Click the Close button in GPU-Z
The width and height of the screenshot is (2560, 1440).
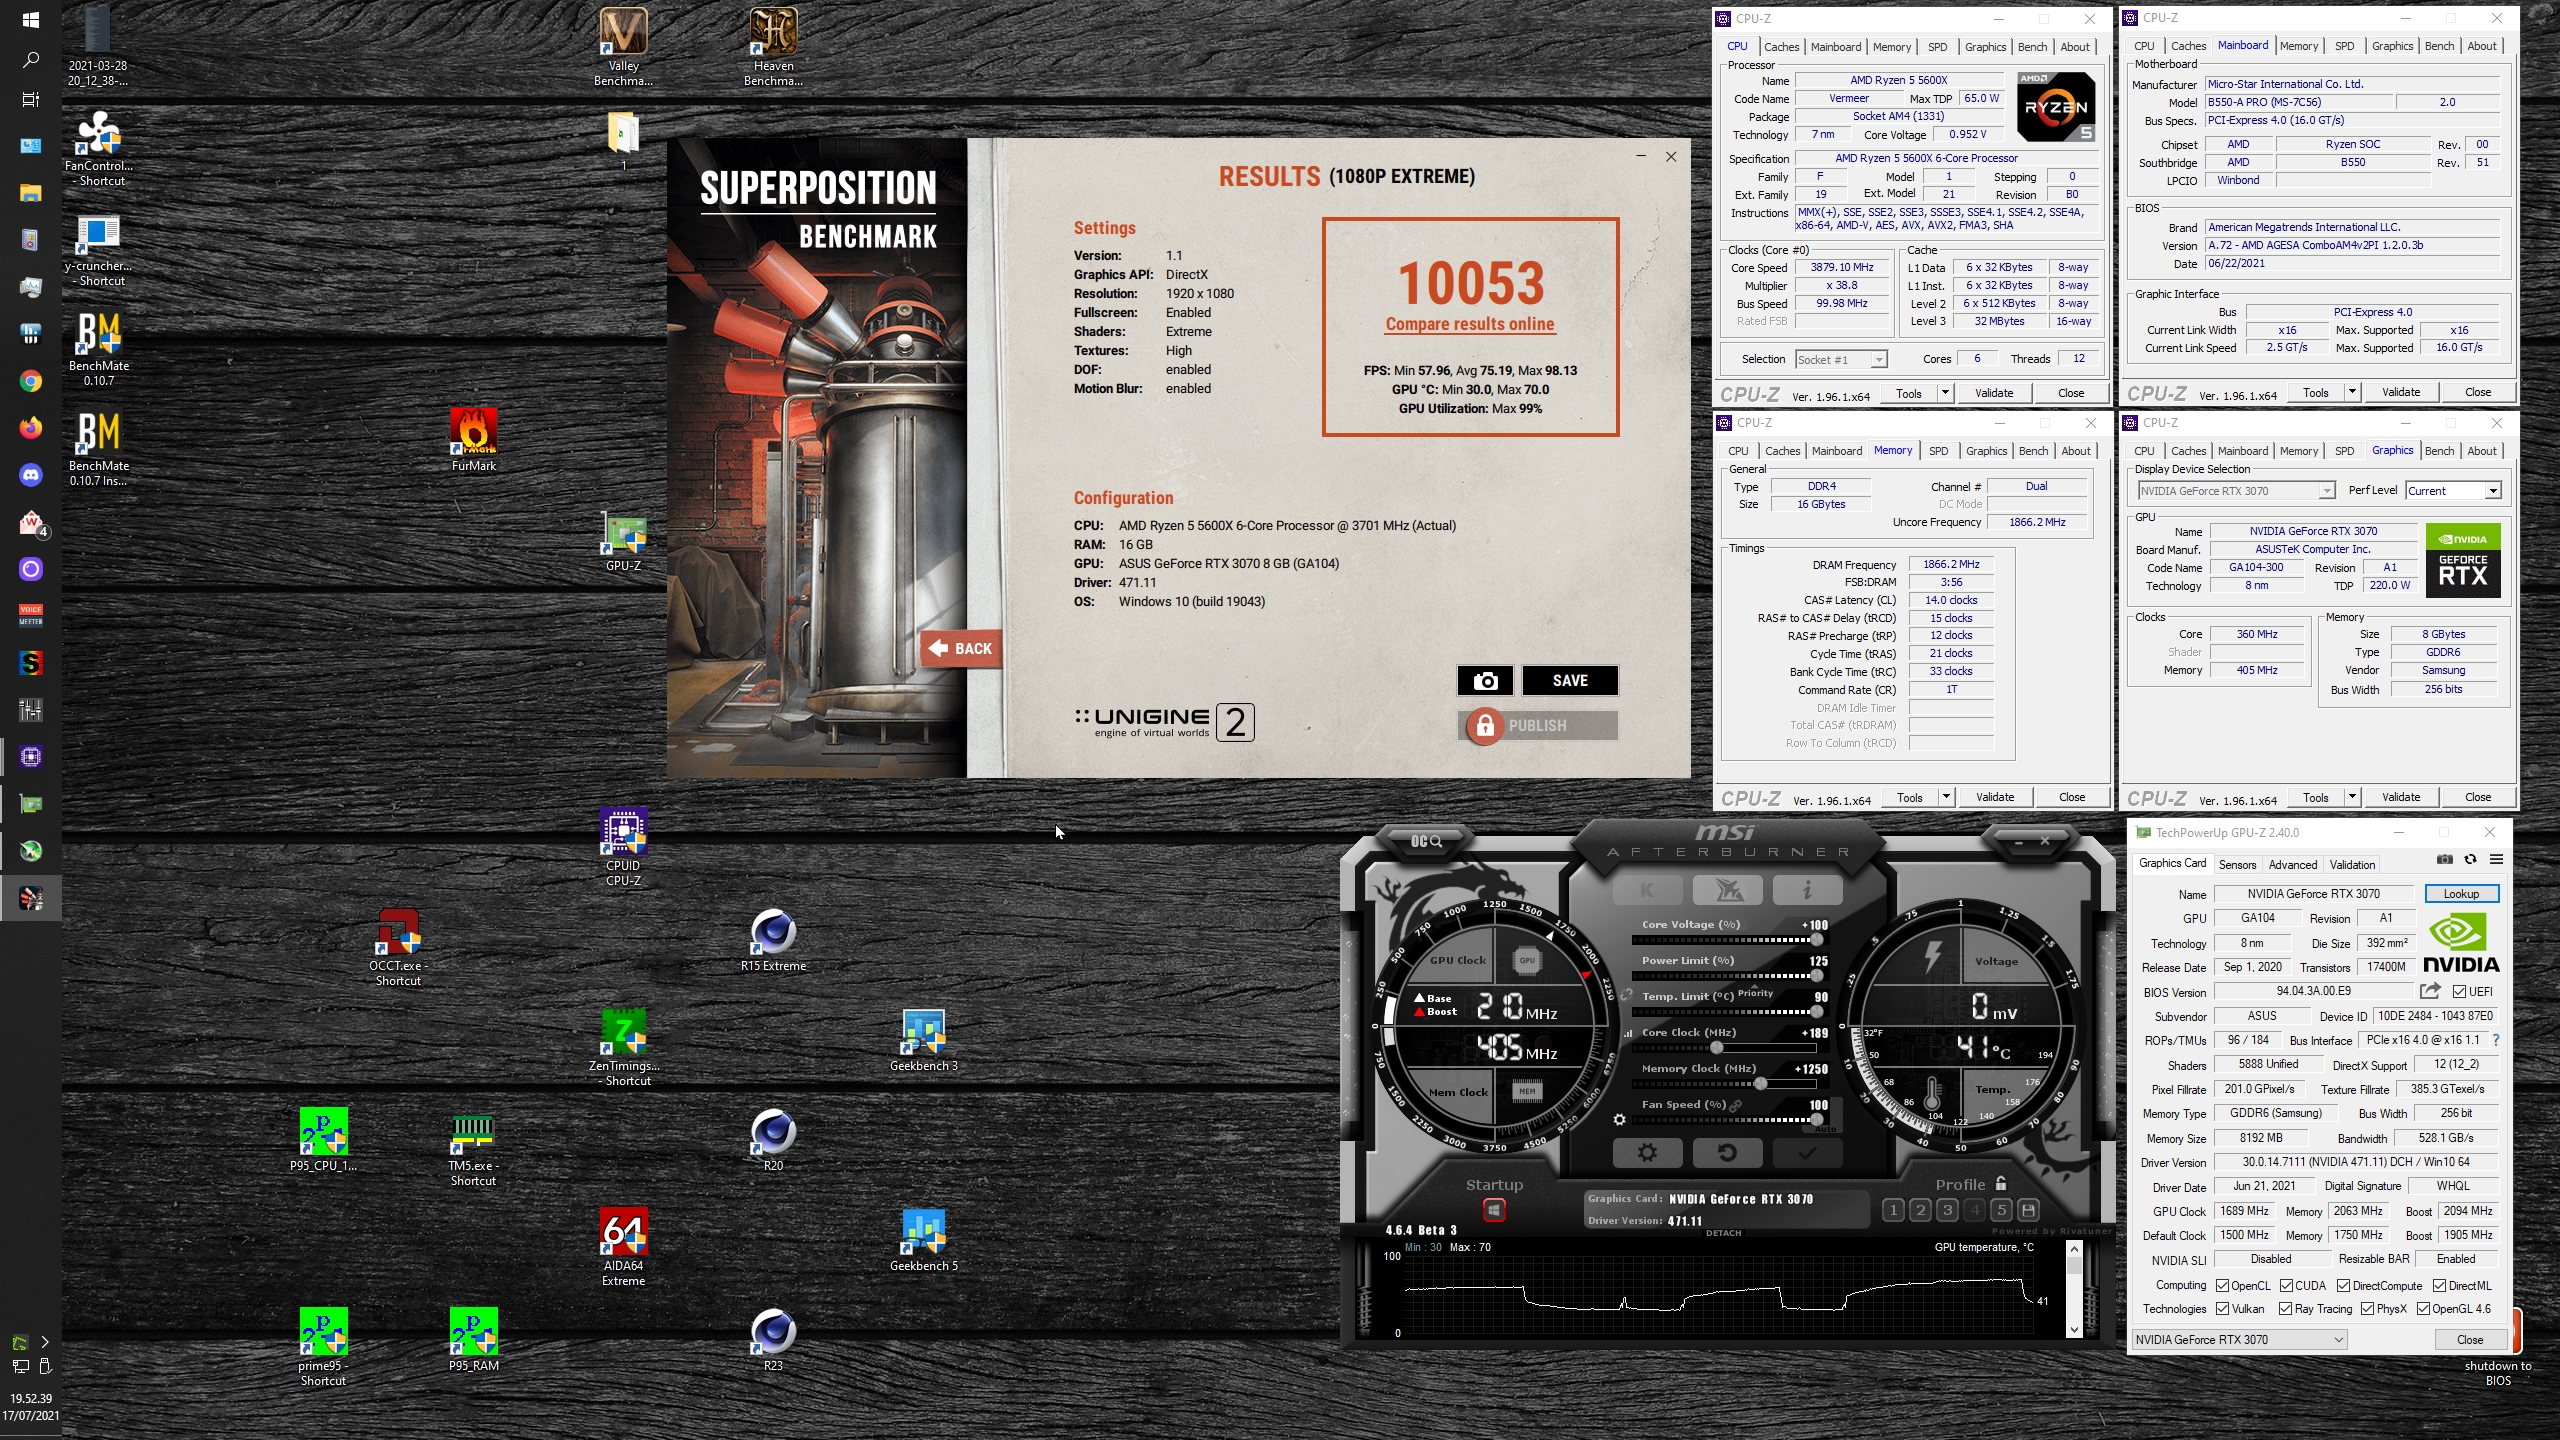(x=2469, y=1340)
